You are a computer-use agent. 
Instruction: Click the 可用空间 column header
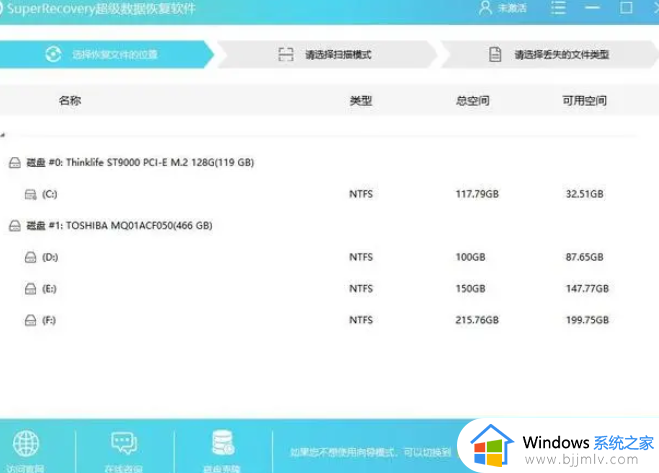[585, 100]
